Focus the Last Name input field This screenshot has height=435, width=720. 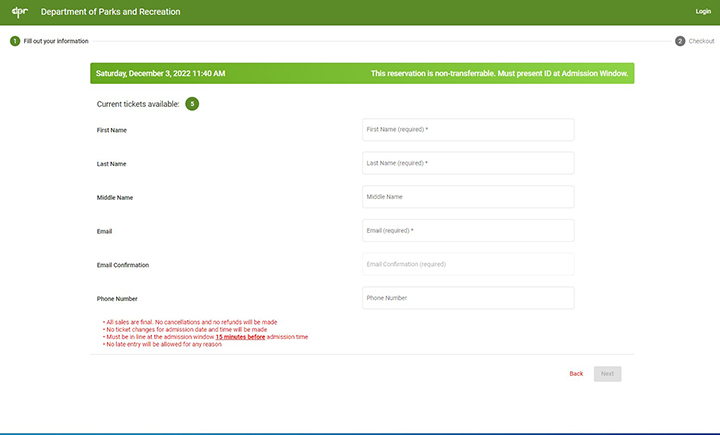pos(468,163)
